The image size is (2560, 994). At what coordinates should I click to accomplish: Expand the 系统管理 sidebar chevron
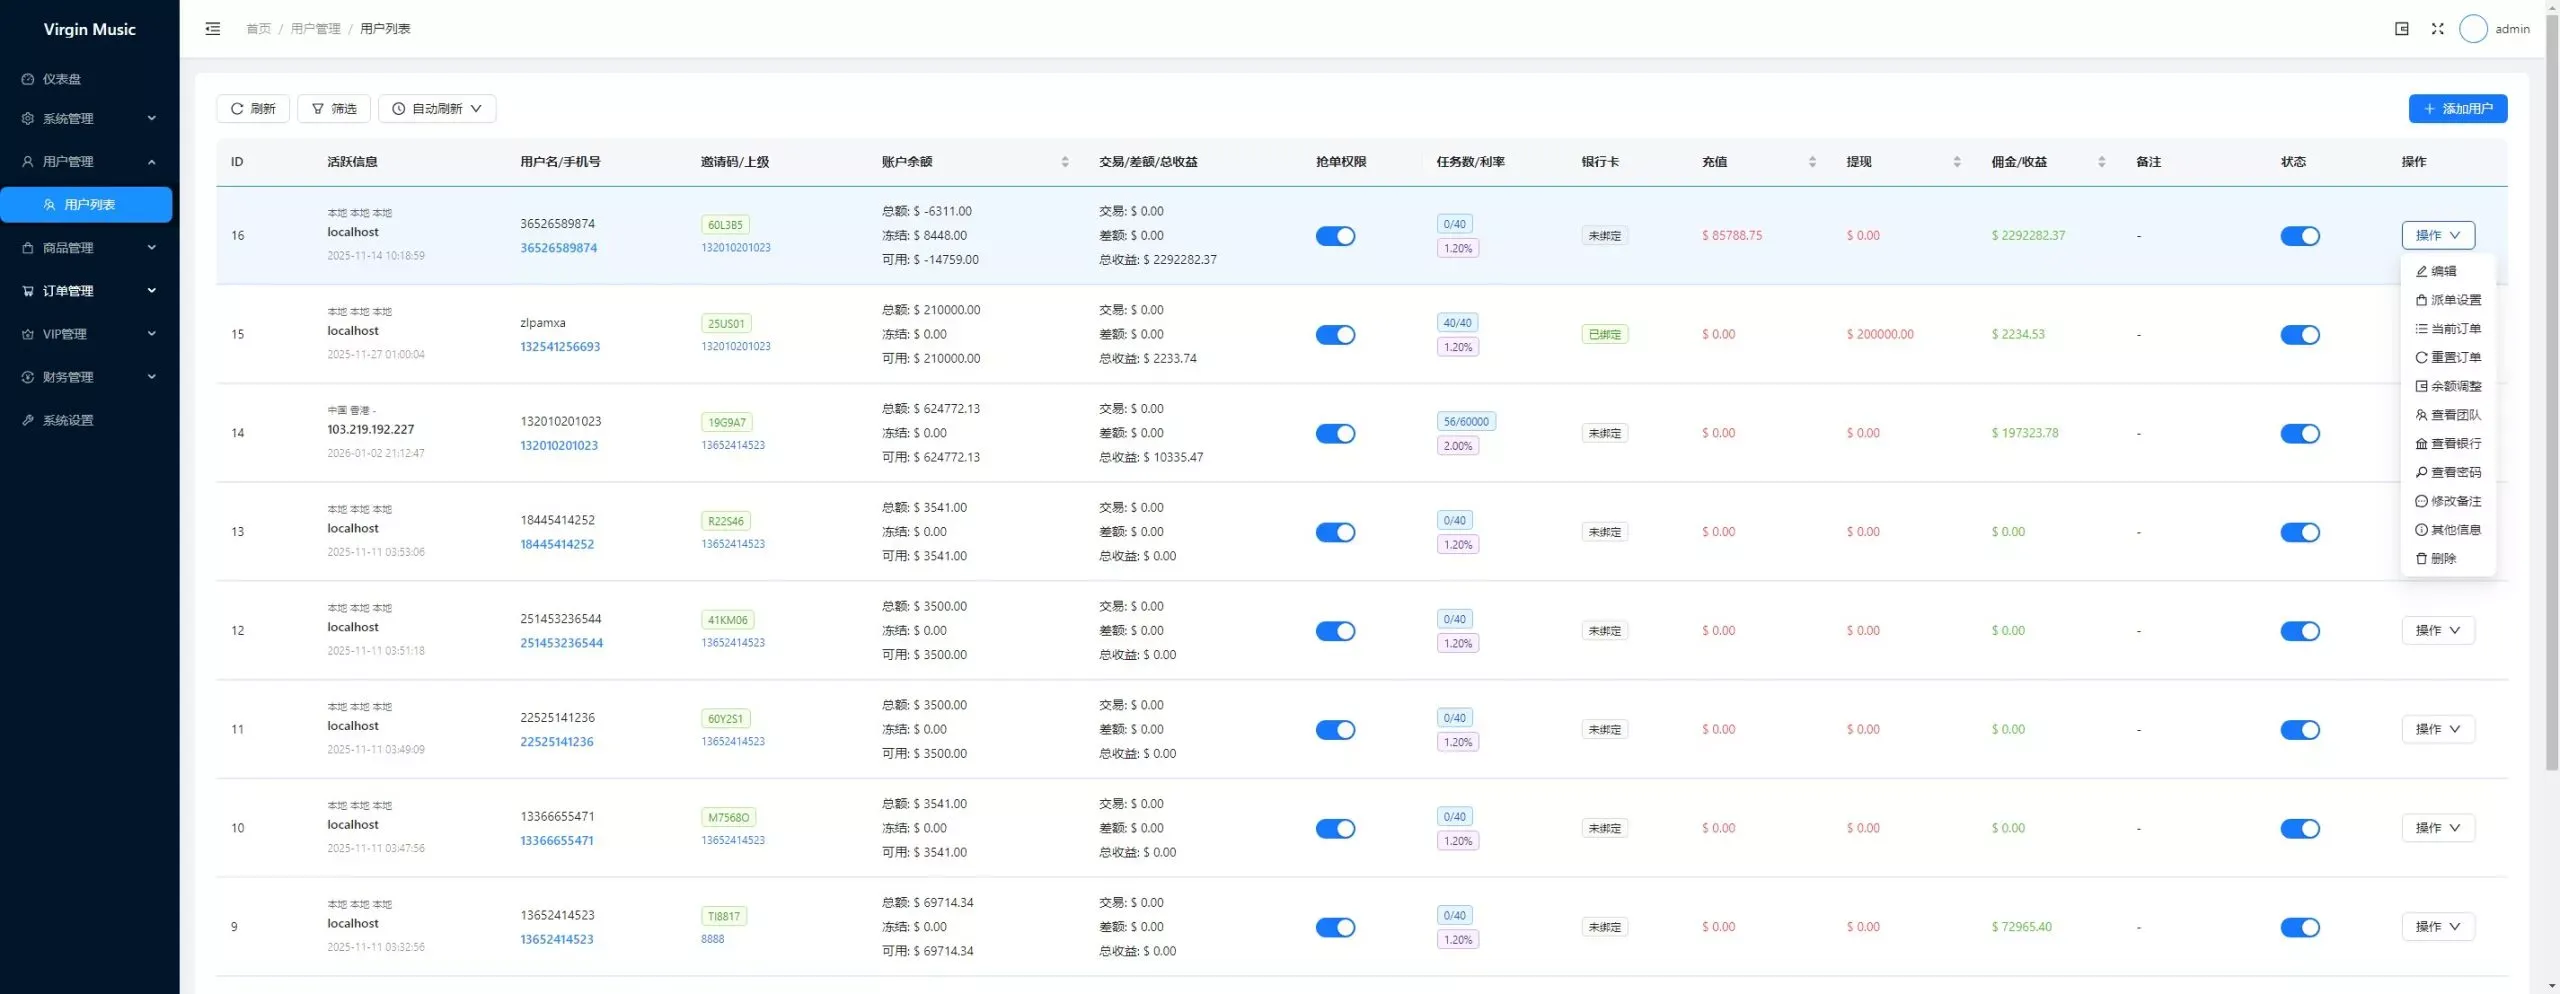[x=152, y=118]
